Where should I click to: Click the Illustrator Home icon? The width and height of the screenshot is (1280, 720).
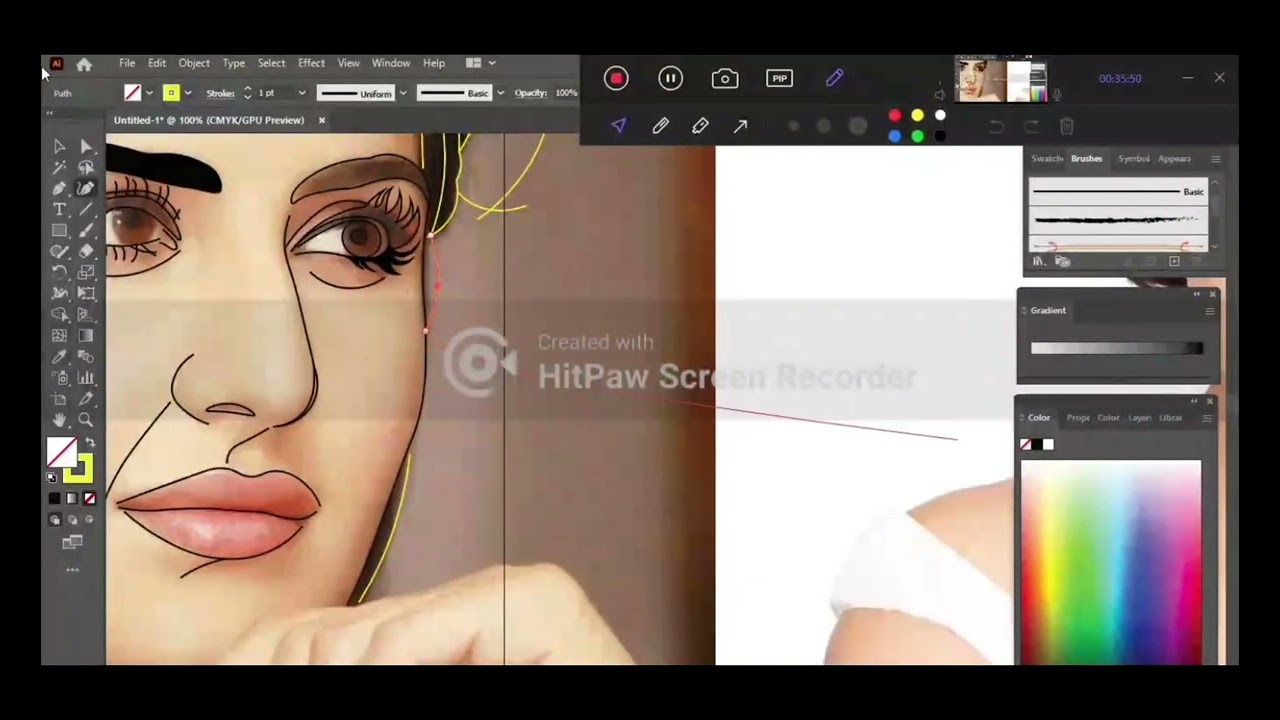tap(84, 64)
